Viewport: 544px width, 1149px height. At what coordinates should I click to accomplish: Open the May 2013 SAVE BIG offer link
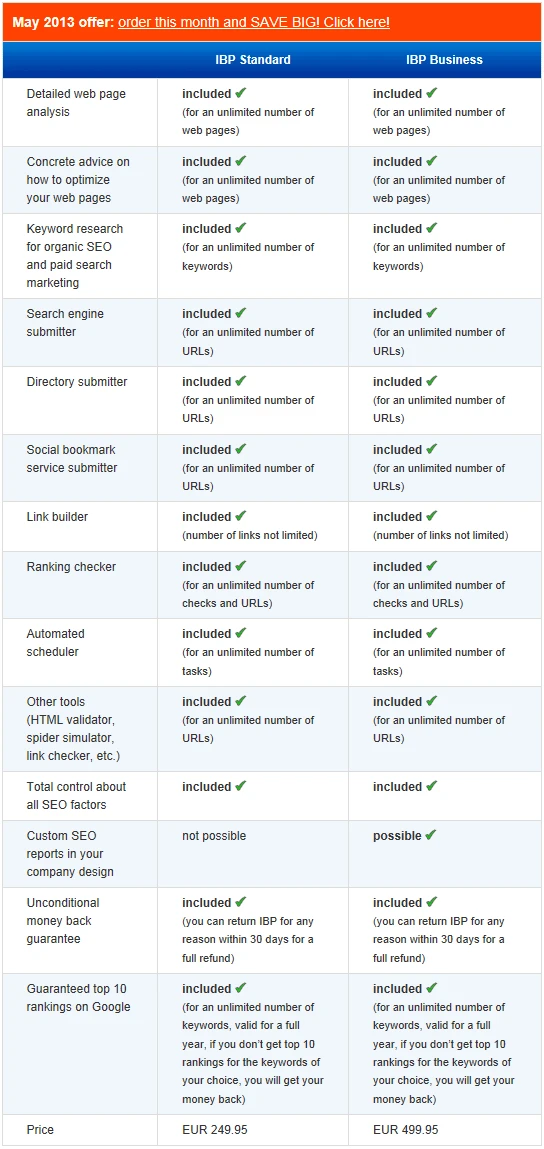(254, 22)
